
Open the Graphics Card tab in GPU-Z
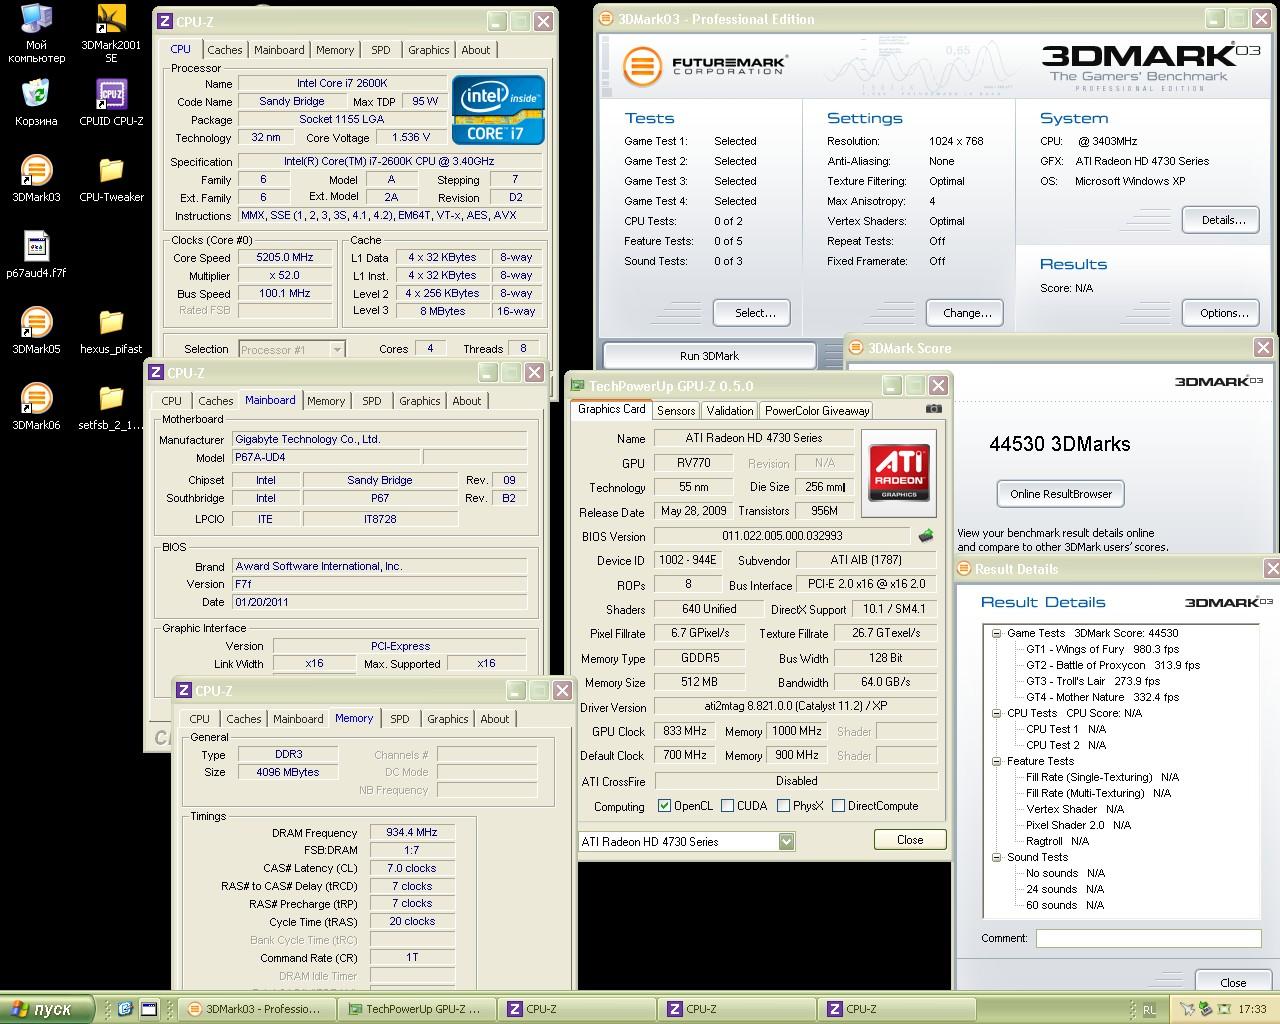coord(612,409)
